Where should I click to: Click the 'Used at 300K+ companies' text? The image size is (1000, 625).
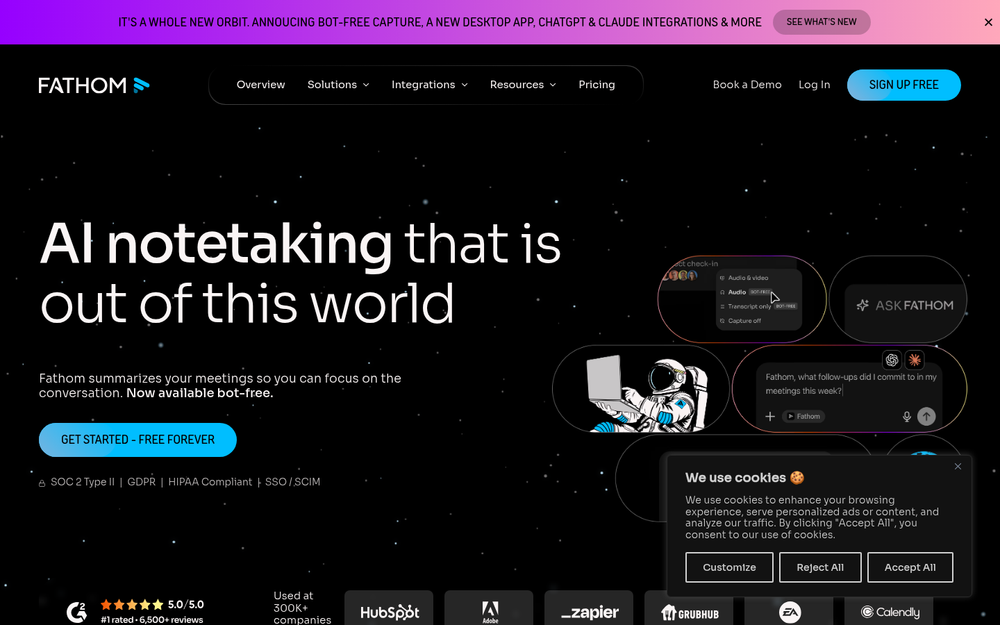point(301,607)
